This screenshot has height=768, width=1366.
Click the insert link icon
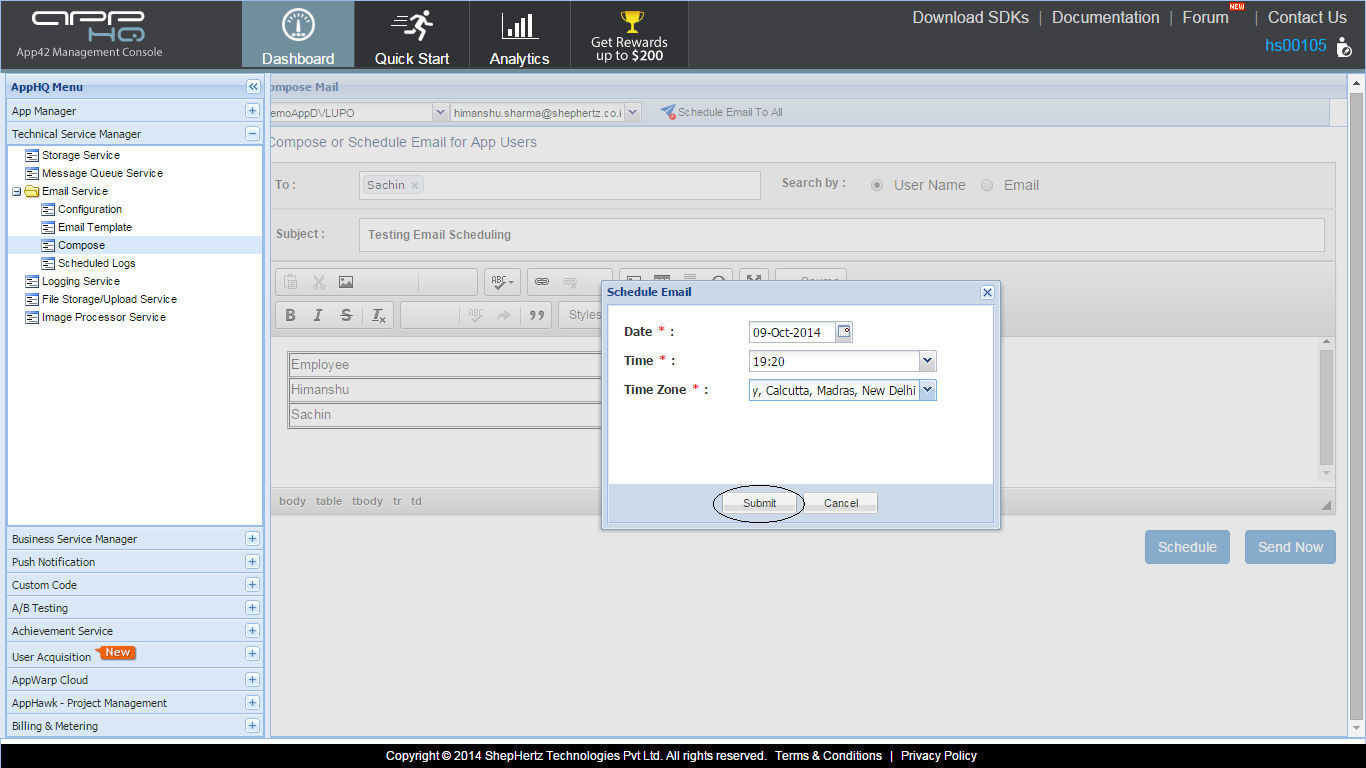pos(542,283)
